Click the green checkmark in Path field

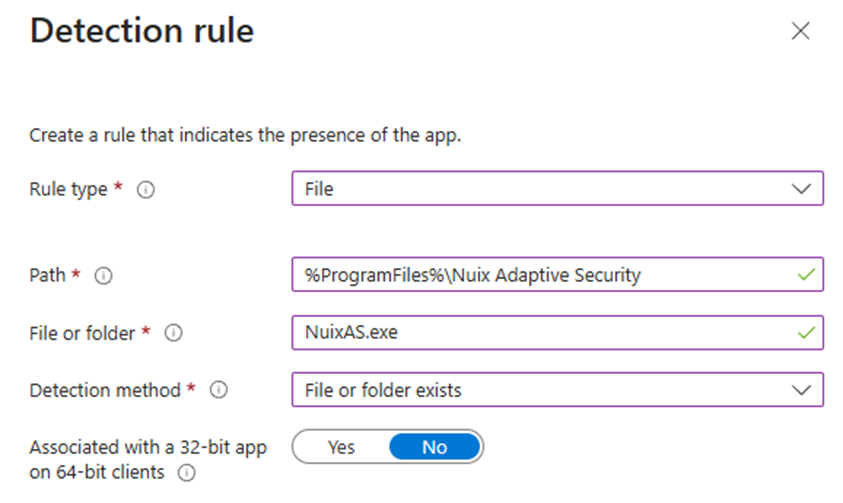(806, 274)
